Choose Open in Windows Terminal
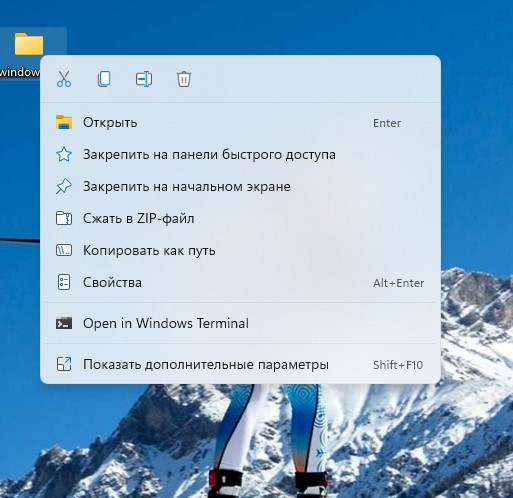 tap(240, 323)
